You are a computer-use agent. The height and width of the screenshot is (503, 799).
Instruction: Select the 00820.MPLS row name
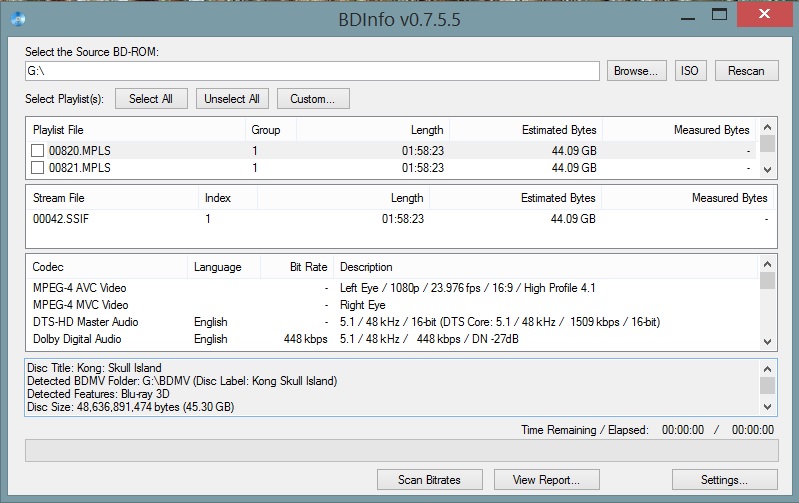(x=79, y=151)
